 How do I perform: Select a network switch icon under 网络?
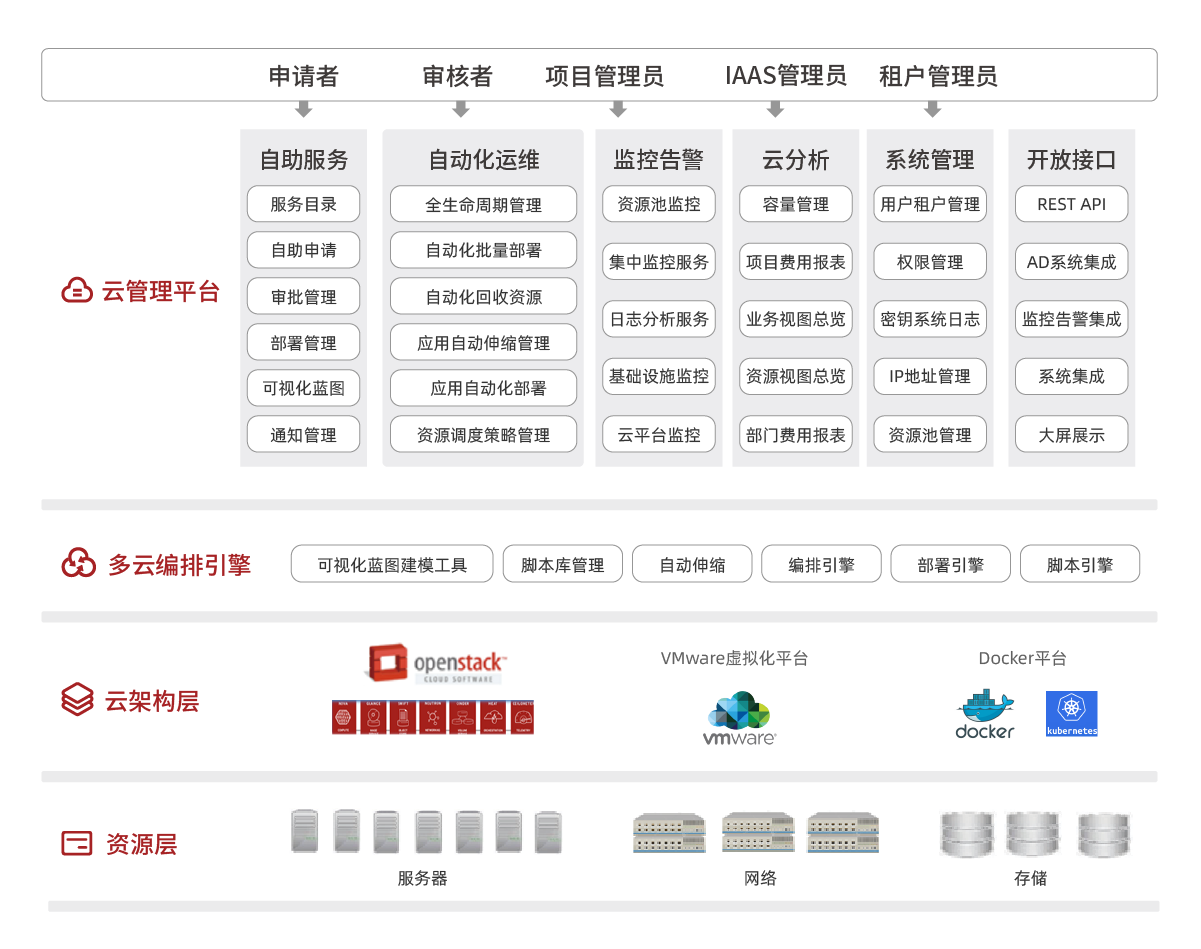pyautogui.click(x=668, y=832)
